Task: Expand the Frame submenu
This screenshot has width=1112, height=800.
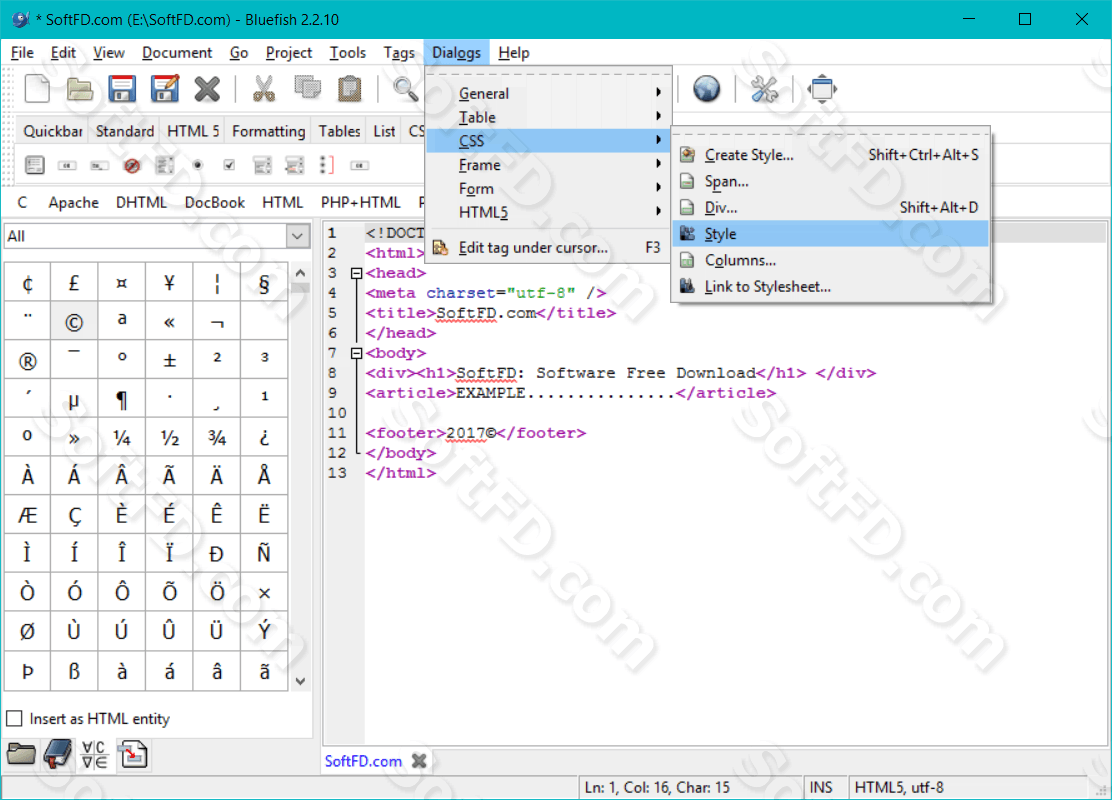Action: pyautogui.click(x=547, y=165)
